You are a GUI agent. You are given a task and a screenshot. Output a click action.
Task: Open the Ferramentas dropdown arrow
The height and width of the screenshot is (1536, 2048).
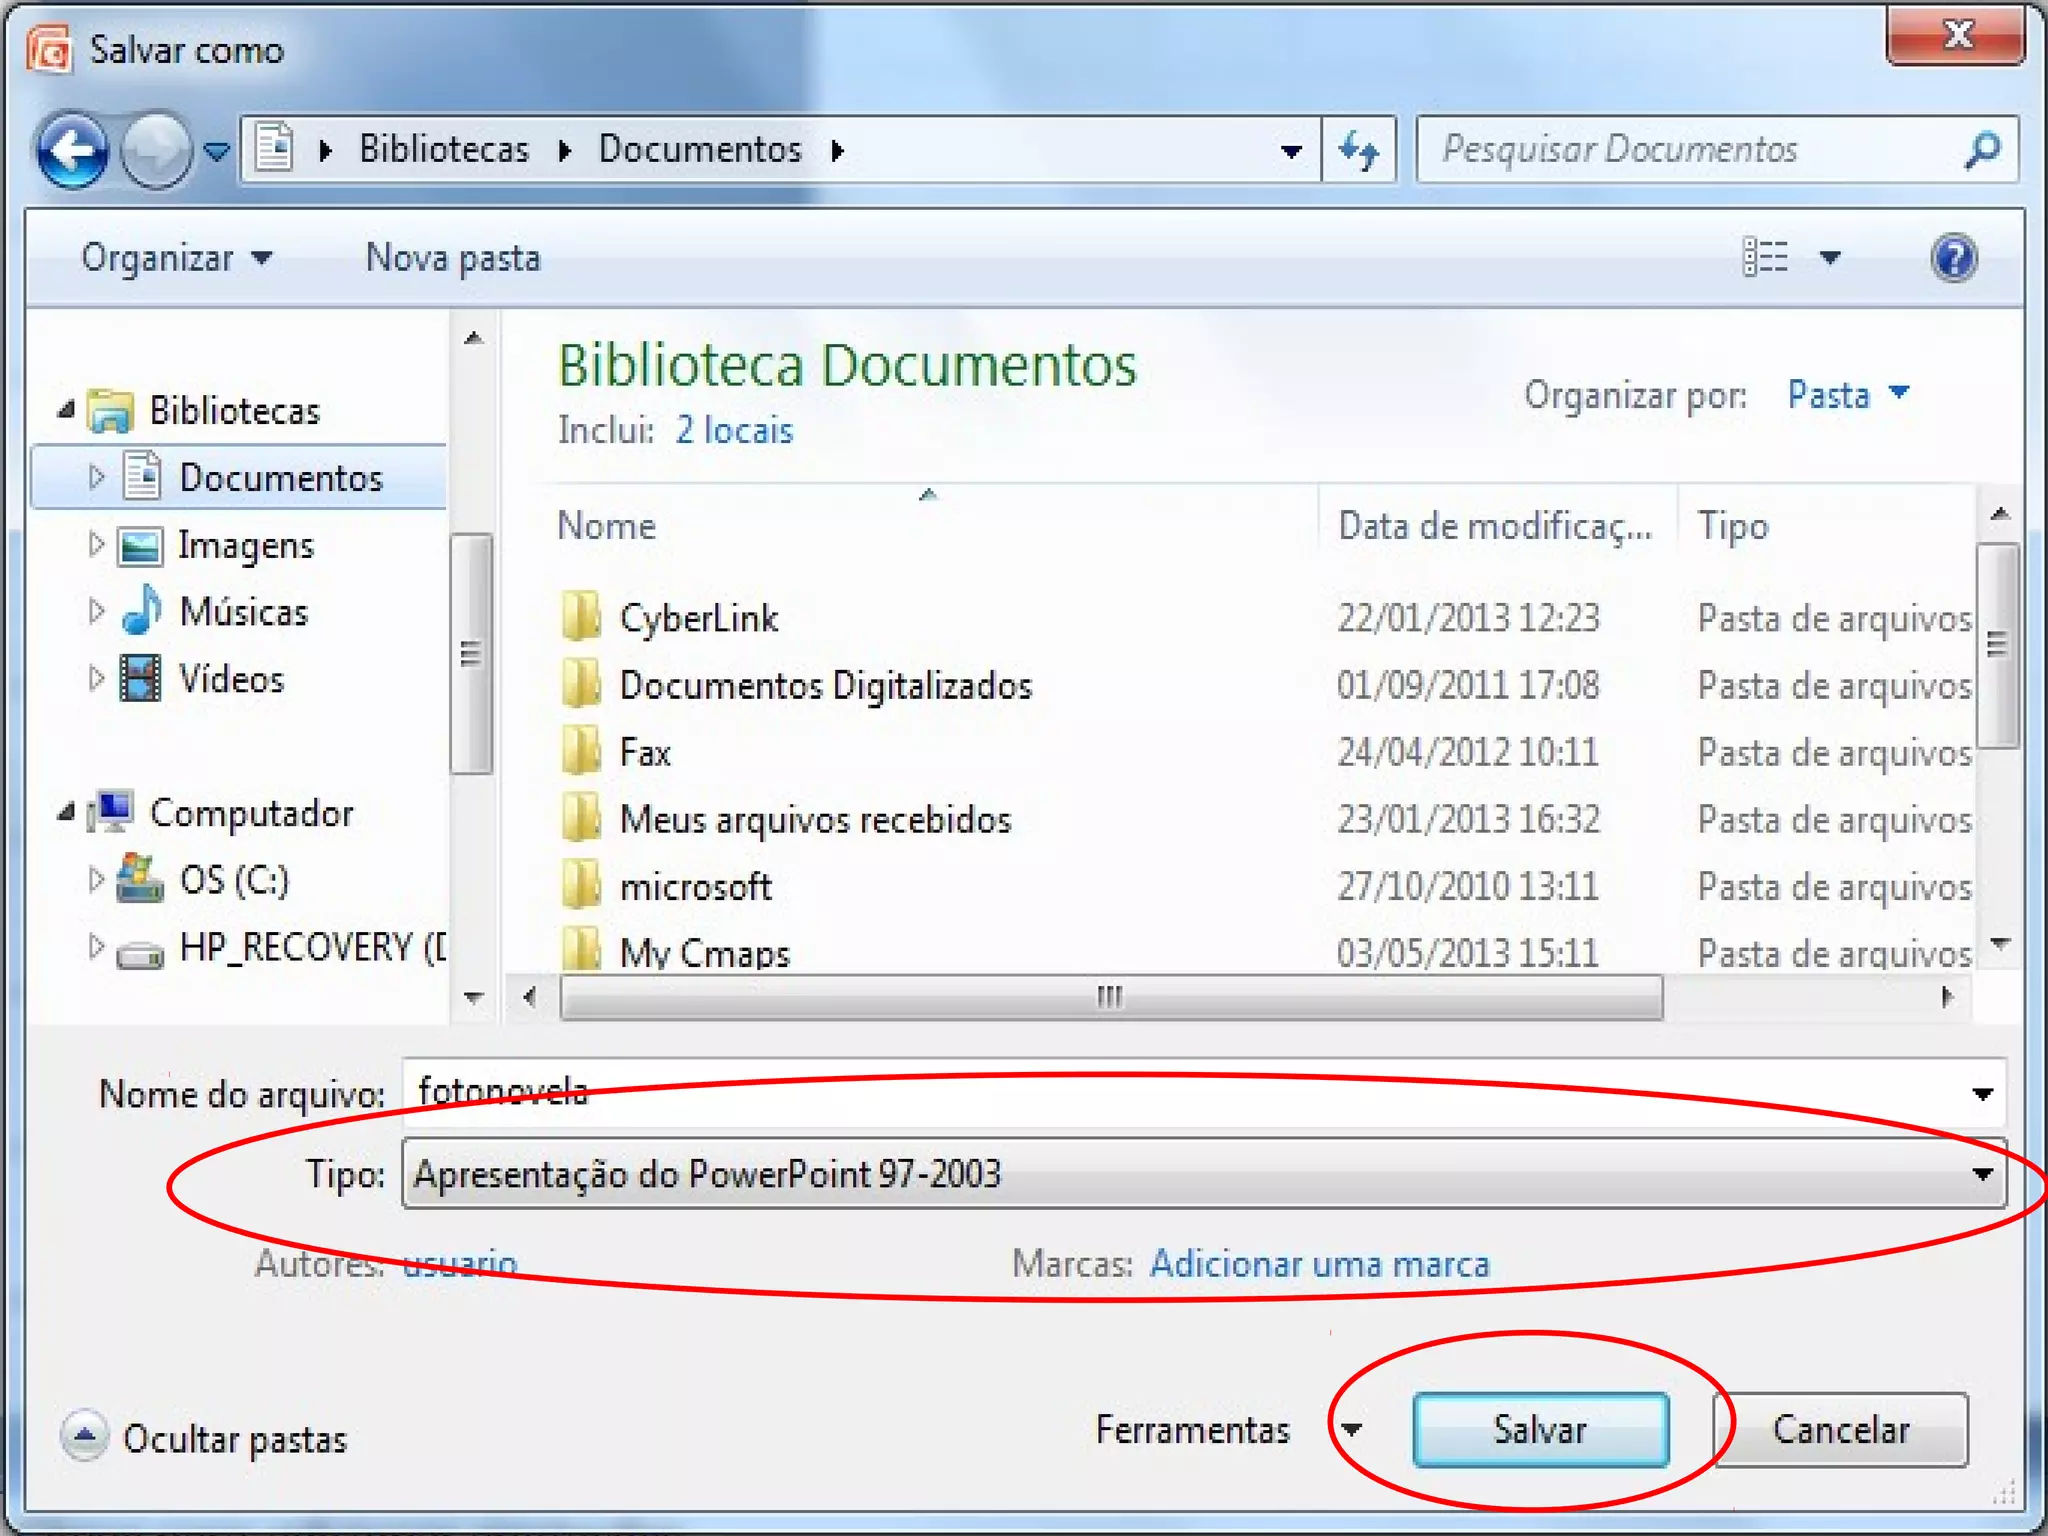(1352, 1430)
